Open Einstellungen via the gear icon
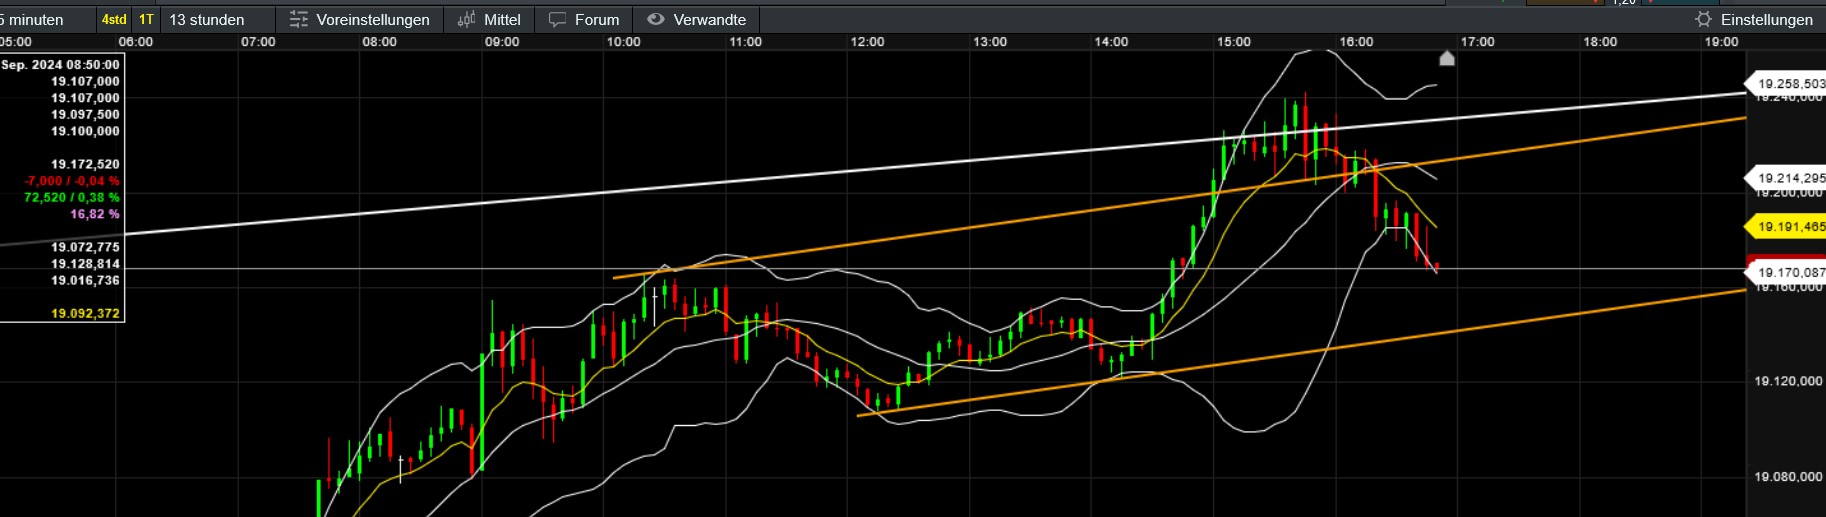Viewport: 1826px width, 517px height. (x=1704, y=19)
